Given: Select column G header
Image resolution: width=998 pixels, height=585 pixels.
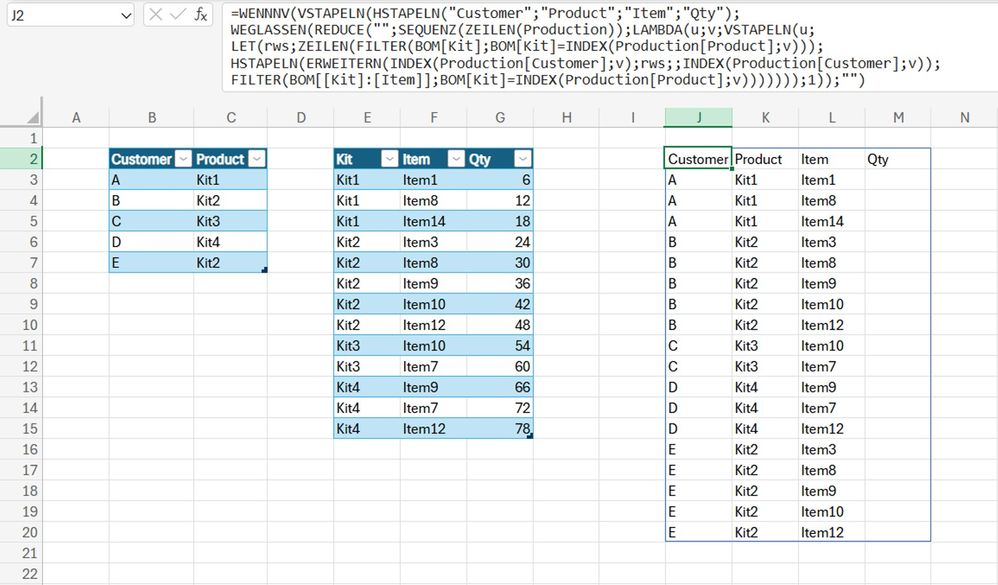Looking at the screenshot, I should 500,118.
